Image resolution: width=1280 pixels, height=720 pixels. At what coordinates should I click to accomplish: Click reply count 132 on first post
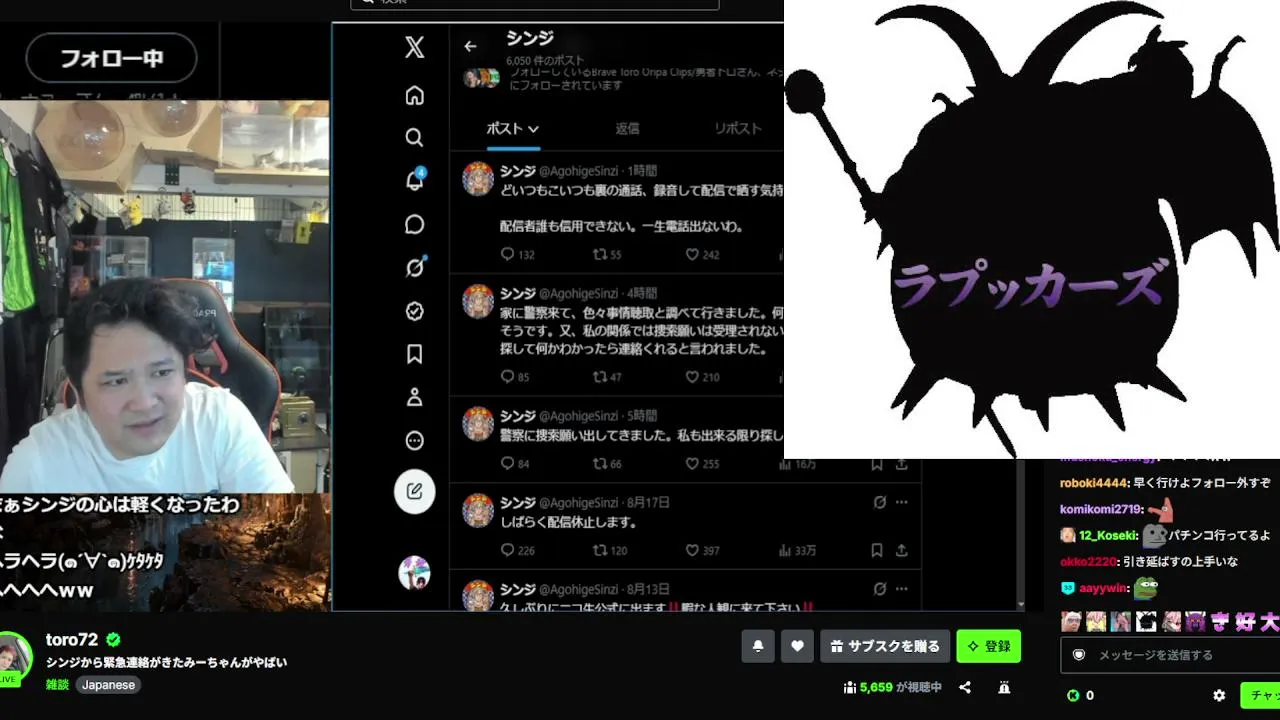517,255
